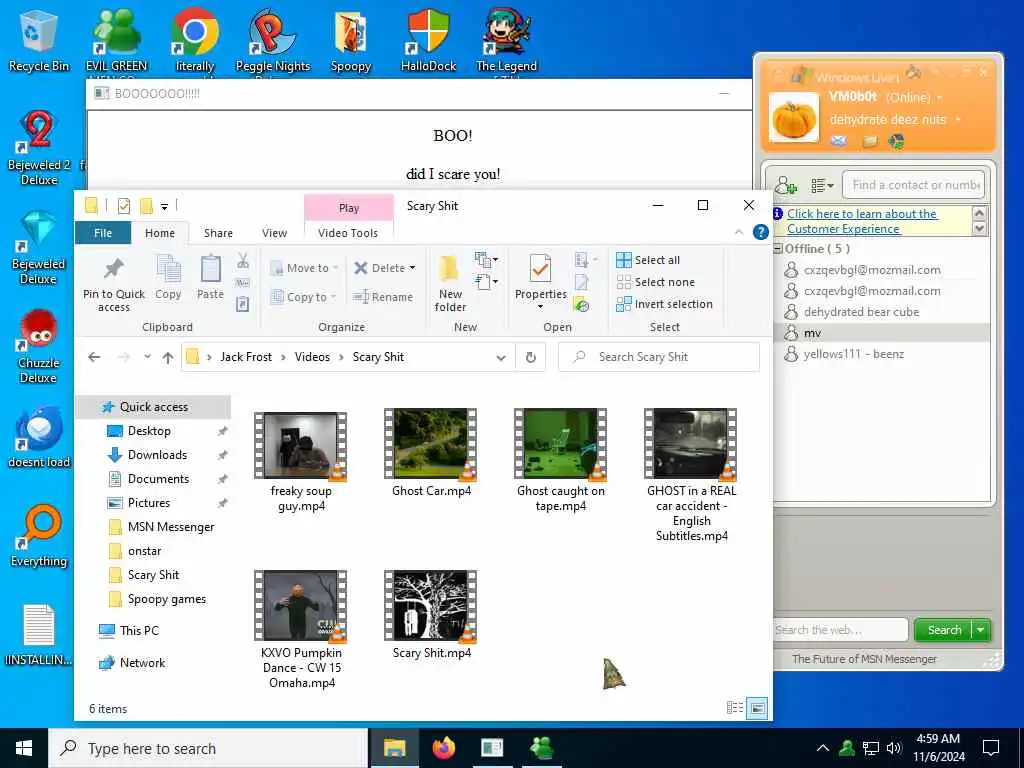Select This PC in navigation pane
The height and width of the screenshot is (768, 1024).
(139, 630)
